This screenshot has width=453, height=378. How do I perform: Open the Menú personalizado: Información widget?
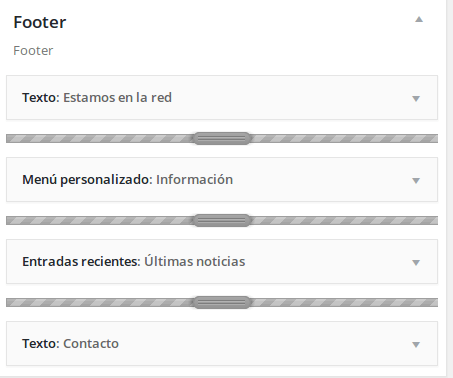(x=222, y=180)
